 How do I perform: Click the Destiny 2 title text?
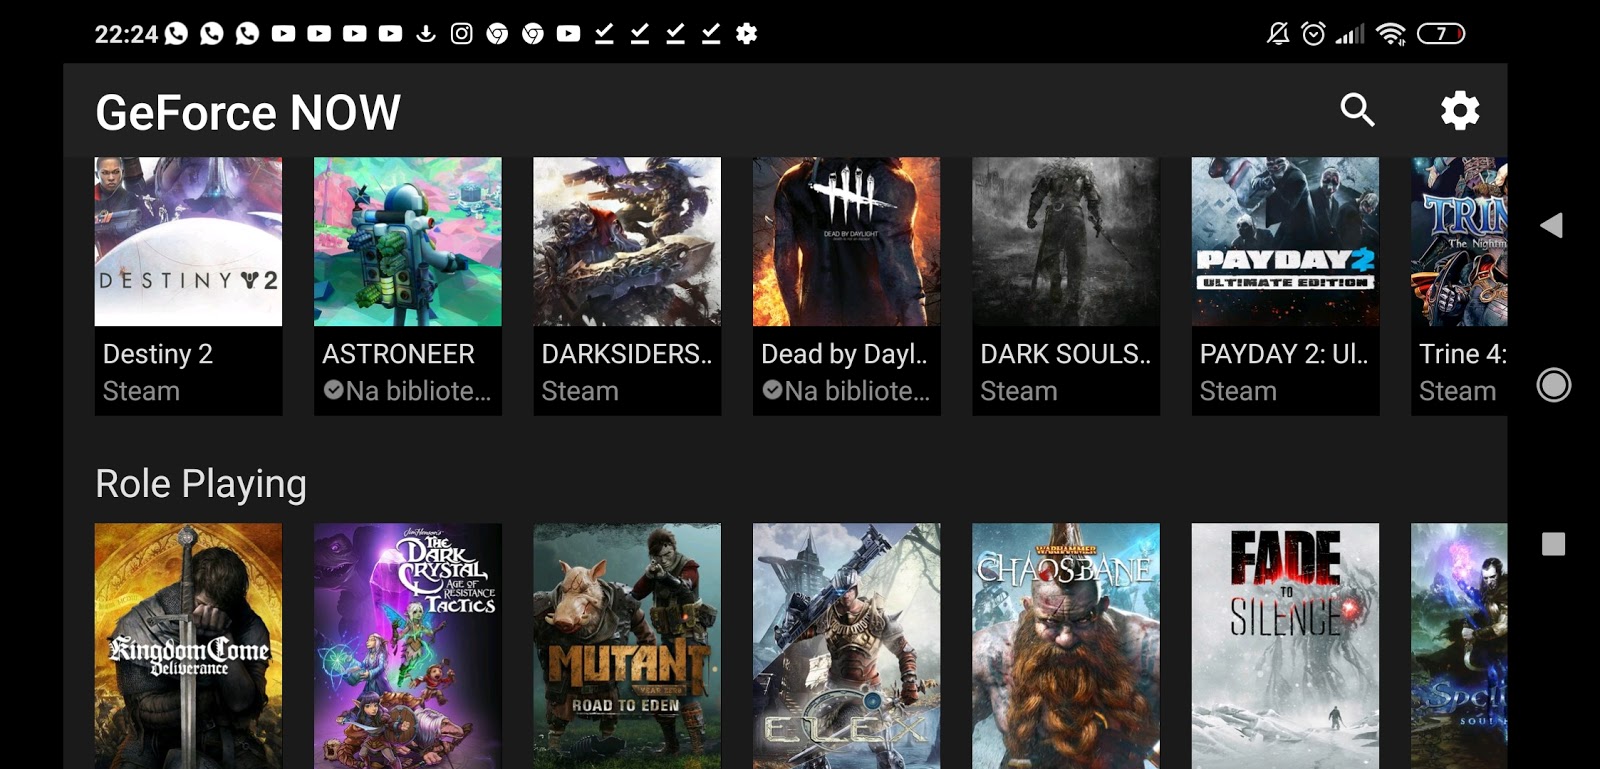pyautogui.click(x=158, y=354)
